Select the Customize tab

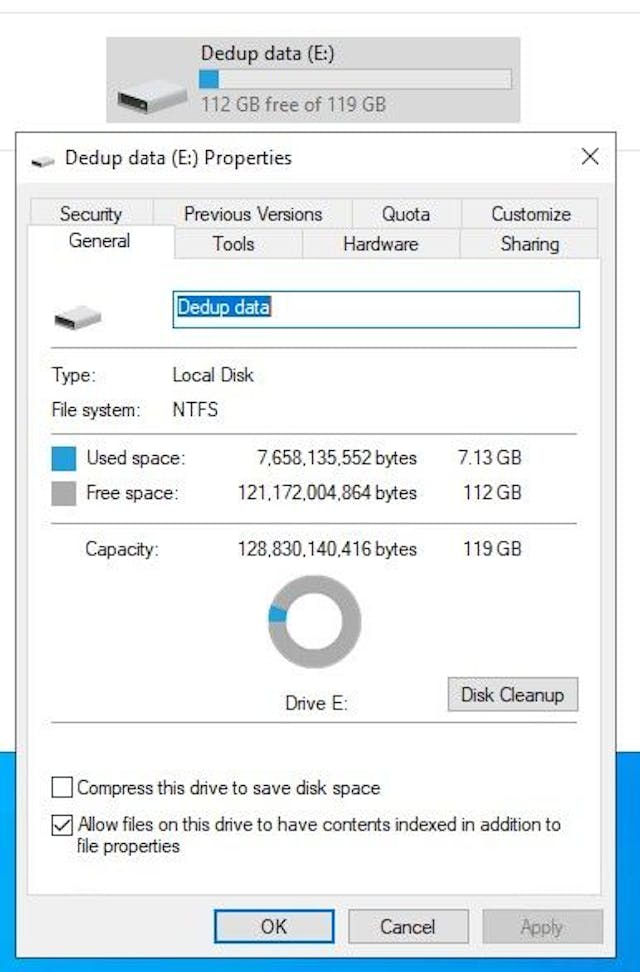coord(530,214)
